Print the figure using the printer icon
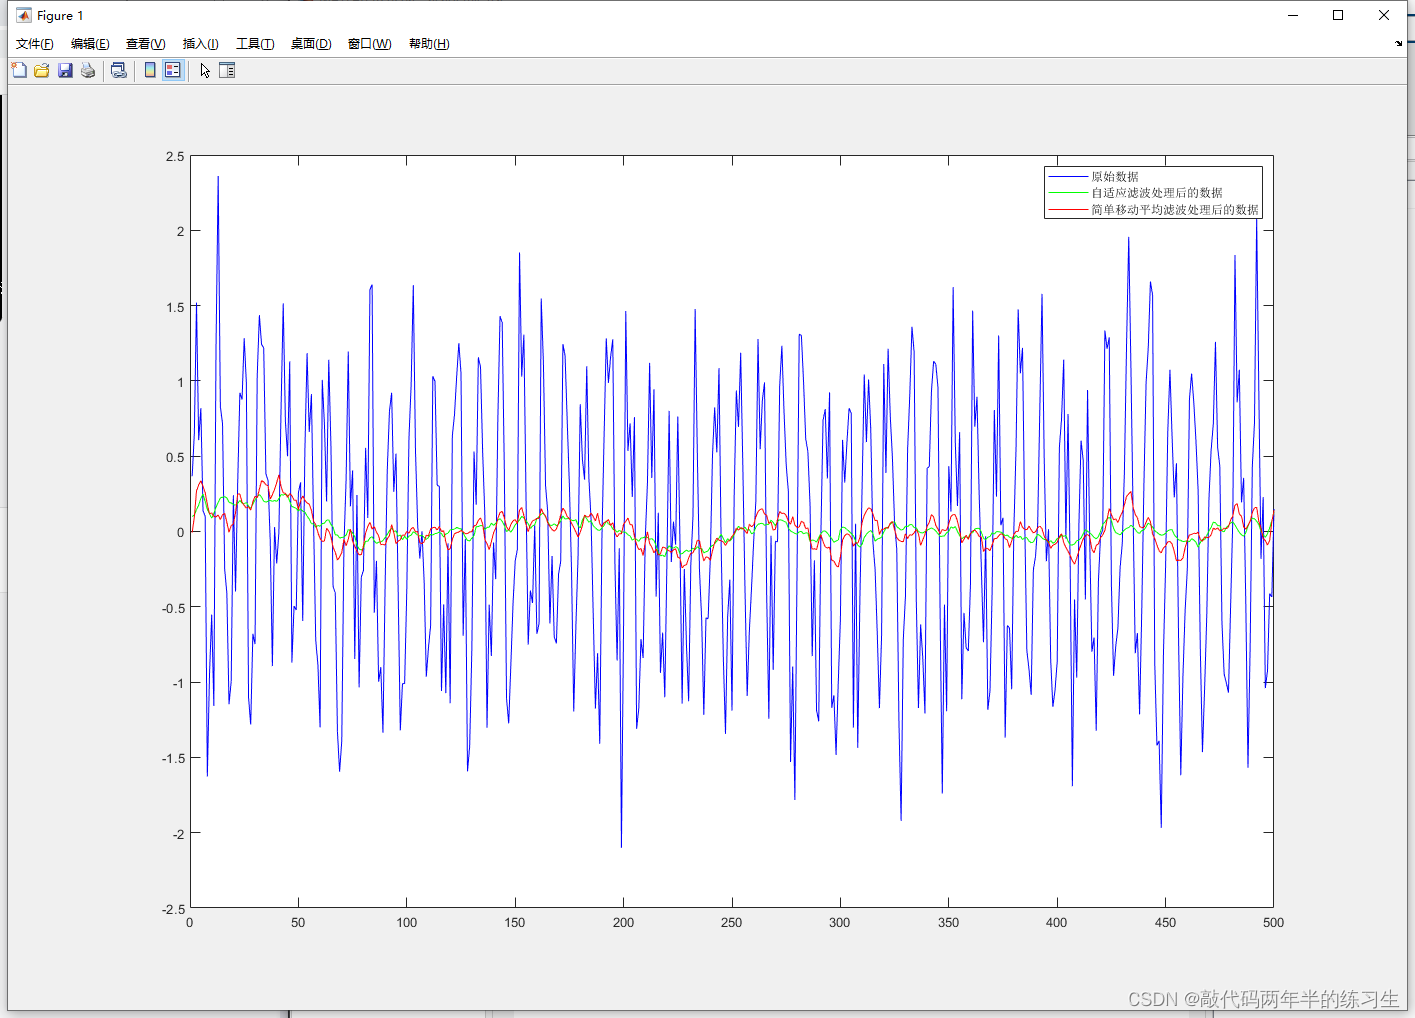The image size is (1415, 1018). click(88, 70)
